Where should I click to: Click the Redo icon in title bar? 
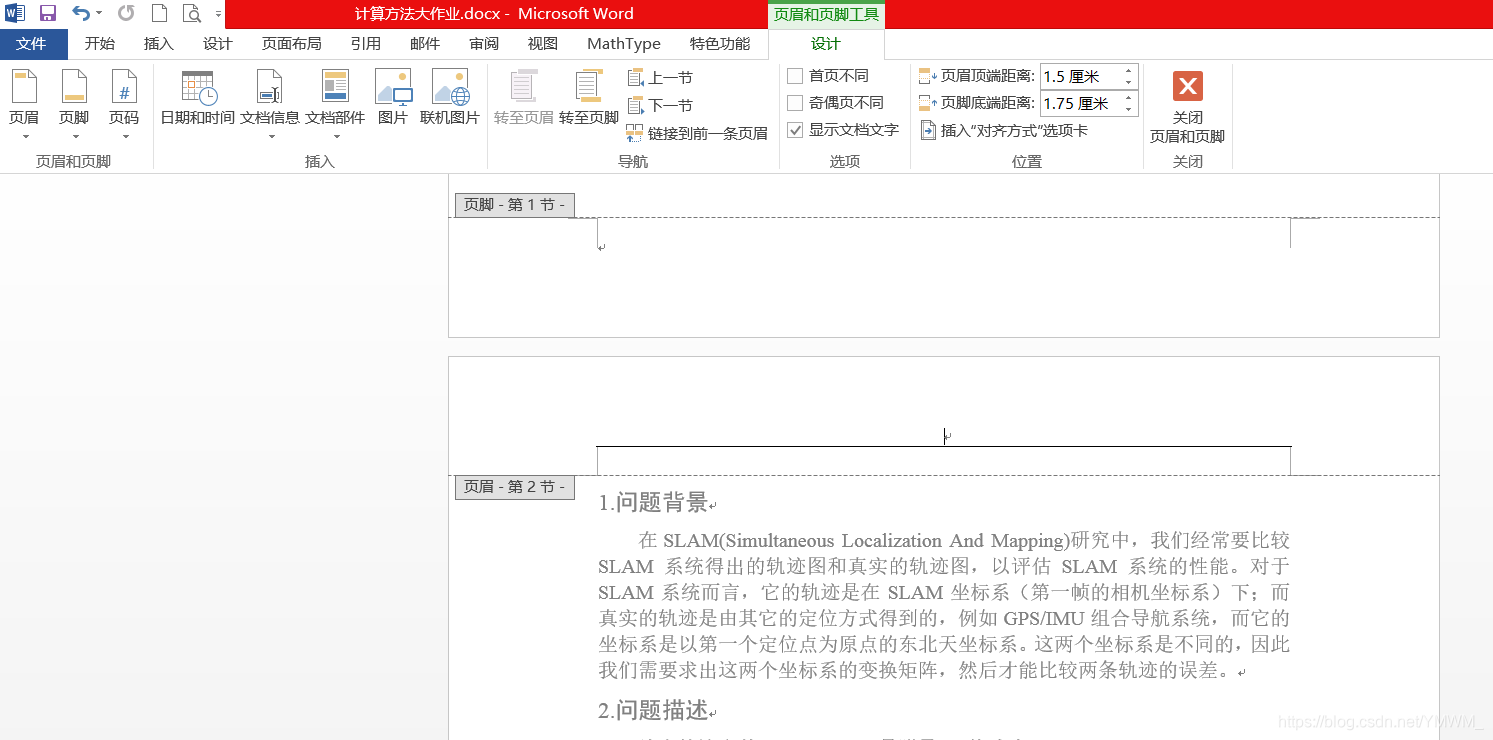(126, 14)
